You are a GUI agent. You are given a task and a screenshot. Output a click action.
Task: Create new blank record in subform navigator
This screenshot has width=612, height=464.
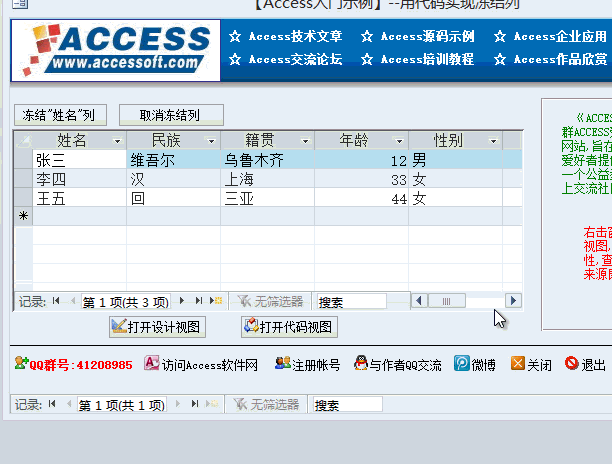pyautogui.click(x=216, y=300)
